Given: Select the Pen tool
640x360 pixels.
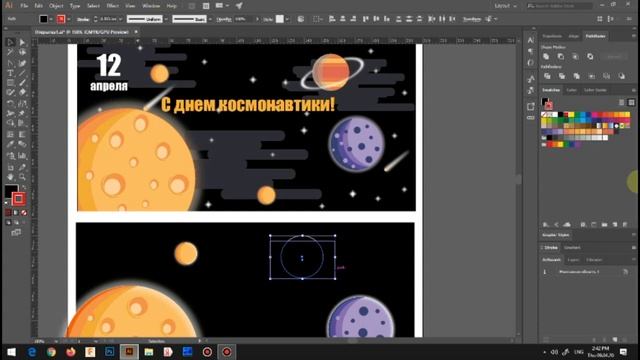Looking at the screenshot, I should [x=10, y=63].
